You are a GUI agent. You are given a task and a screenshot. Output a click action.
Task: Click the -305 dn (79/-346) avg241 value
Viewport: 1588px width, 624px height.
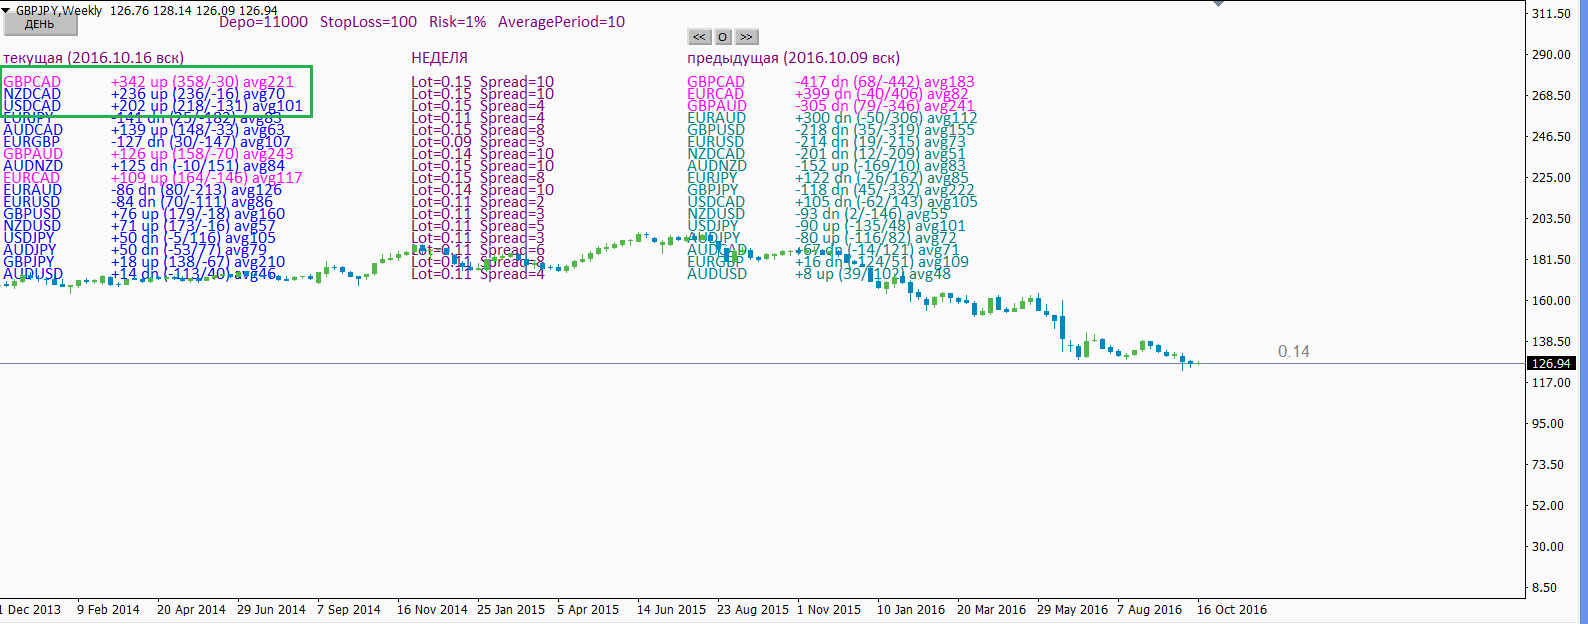tap(885, 106)
